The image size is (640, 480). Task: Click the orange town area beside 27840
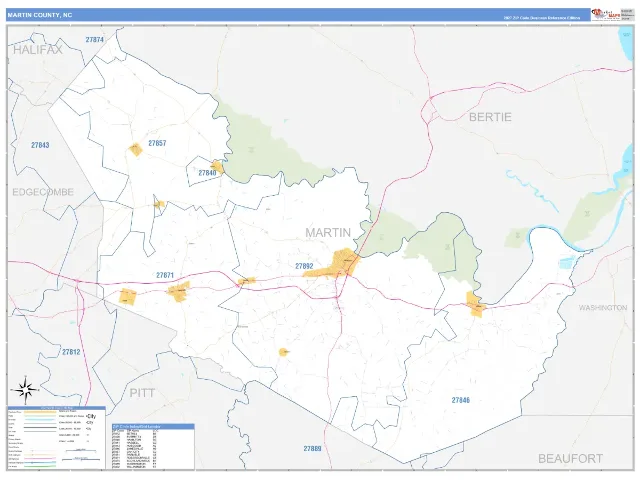tap(217, 167)
